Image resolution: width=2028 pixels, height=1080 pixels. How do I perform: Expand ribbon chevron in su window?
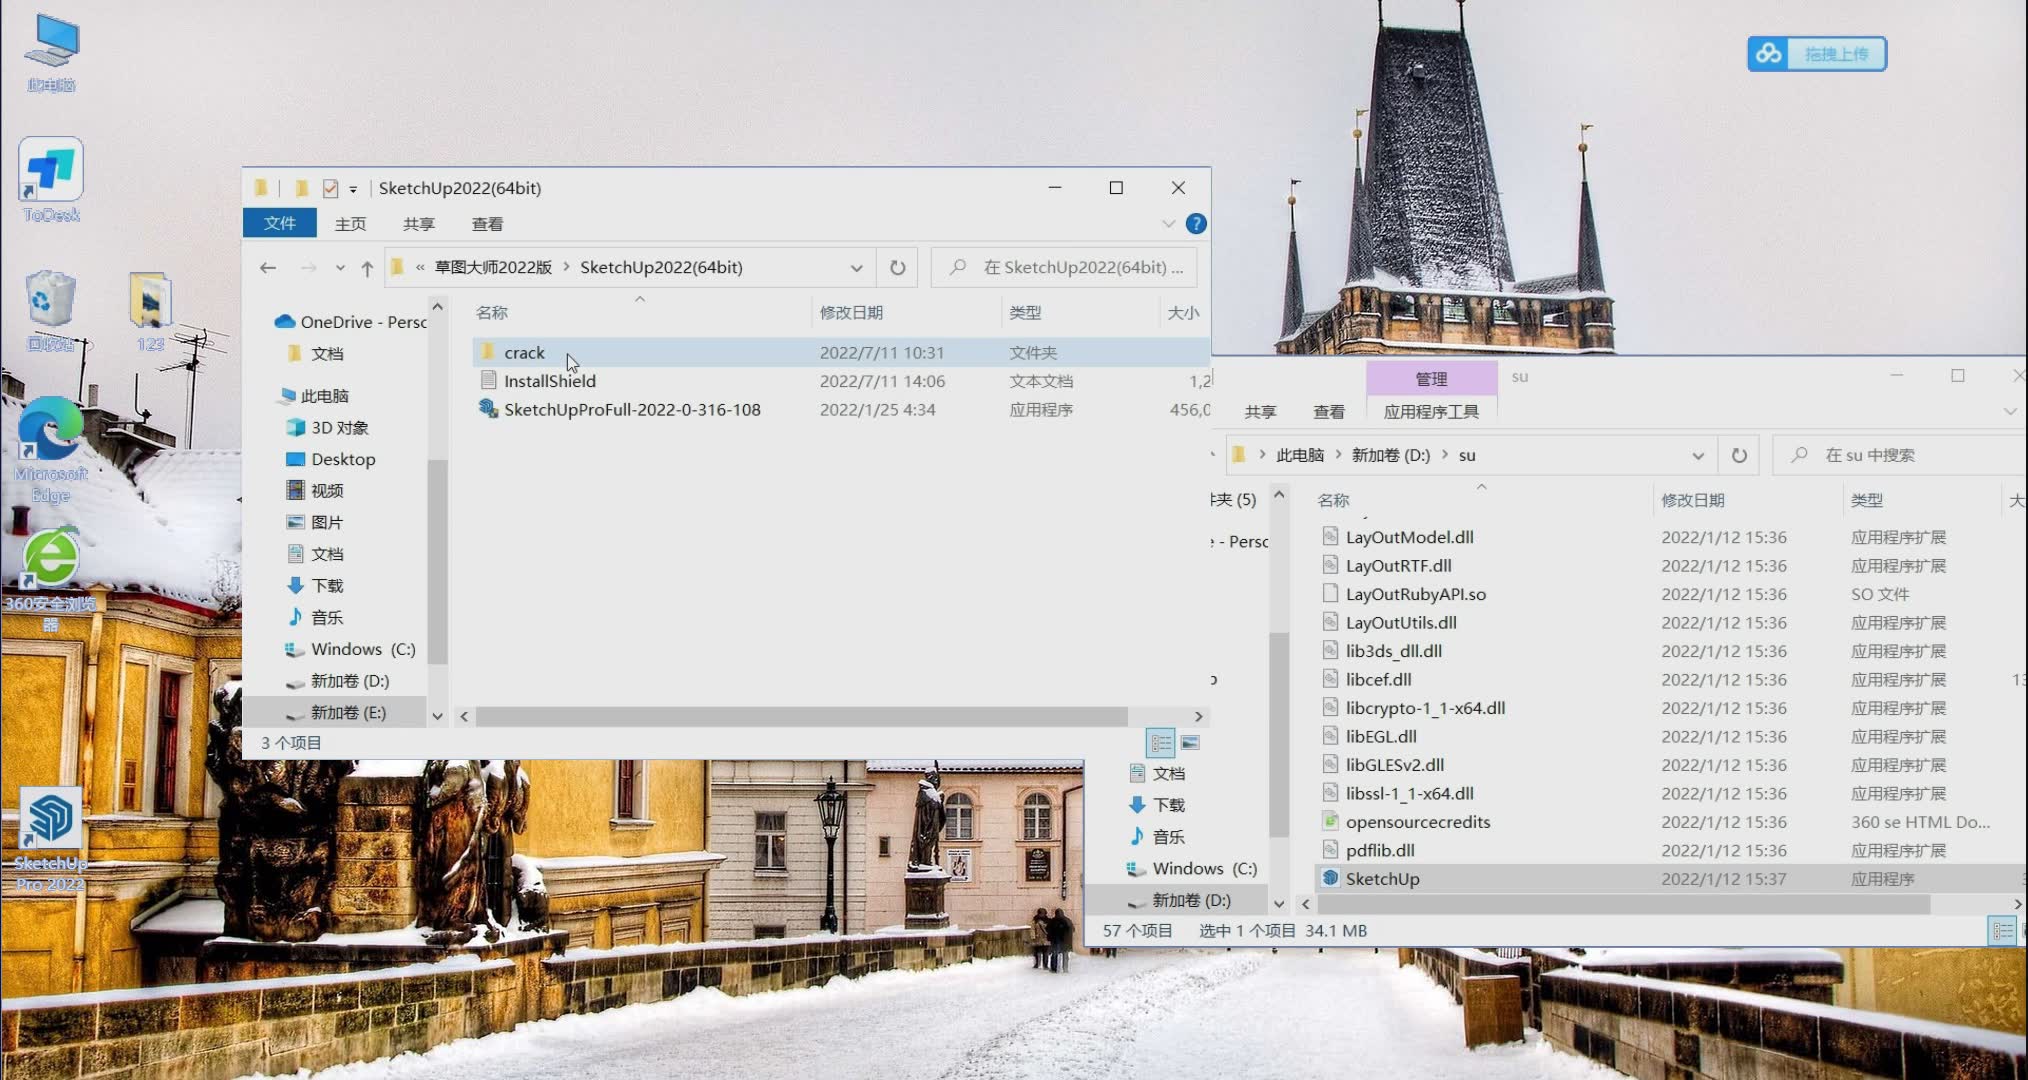coord(2010,412)
